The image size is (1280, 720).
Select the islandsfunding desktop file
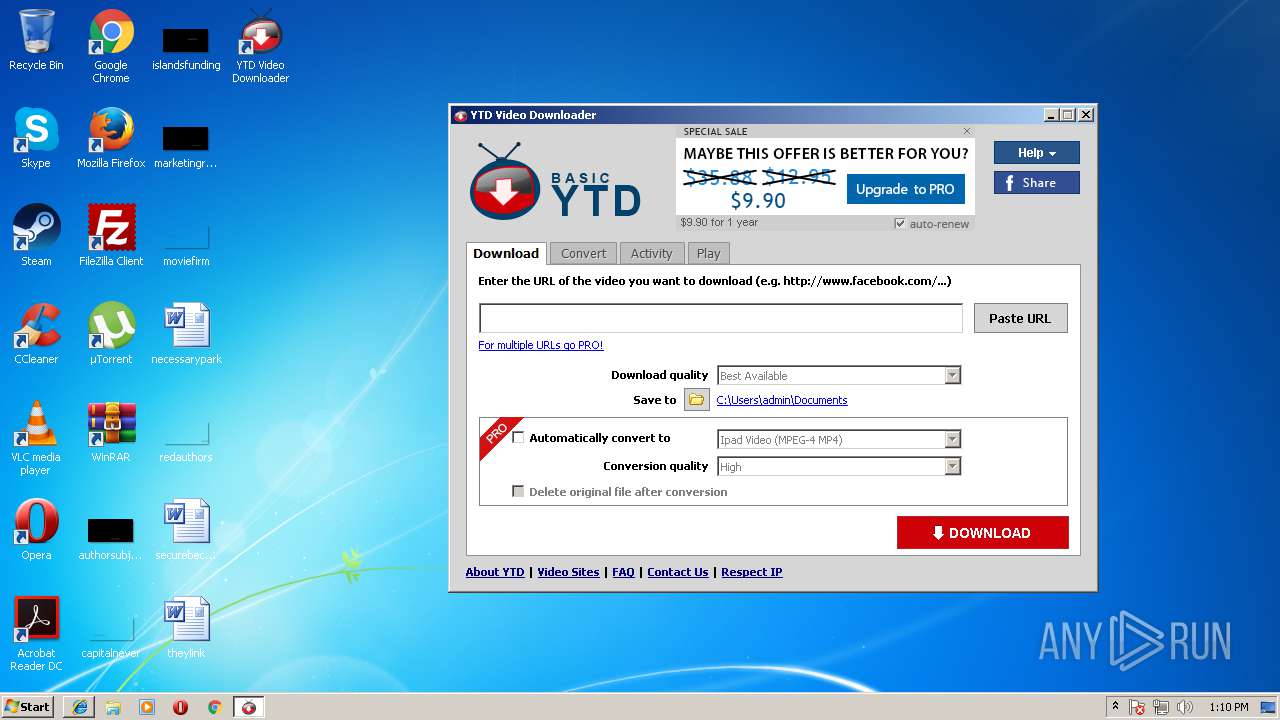point(186,48)
